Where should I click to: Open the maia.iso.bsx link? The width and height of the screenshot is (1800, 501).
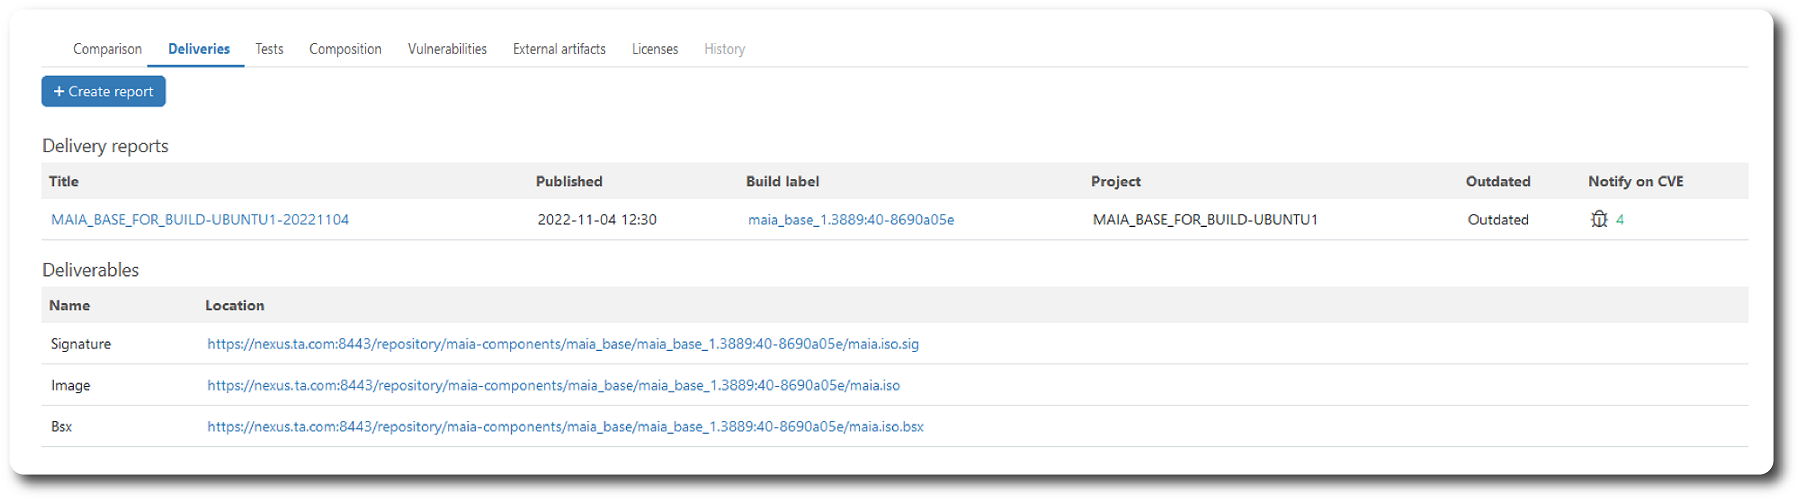coord(565,427)
